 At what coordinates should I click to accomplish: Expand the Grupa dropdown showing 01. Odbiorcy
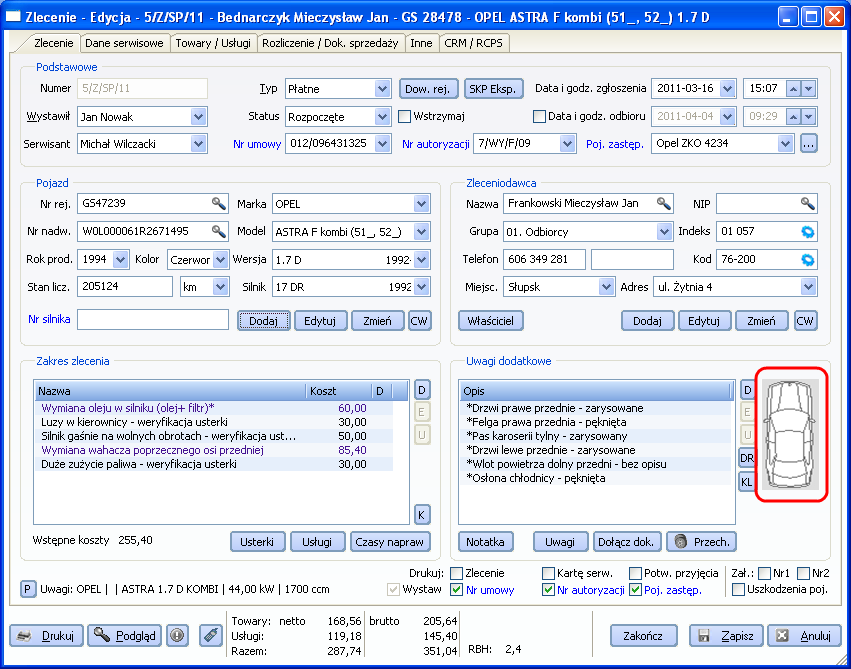click(664, 232)
